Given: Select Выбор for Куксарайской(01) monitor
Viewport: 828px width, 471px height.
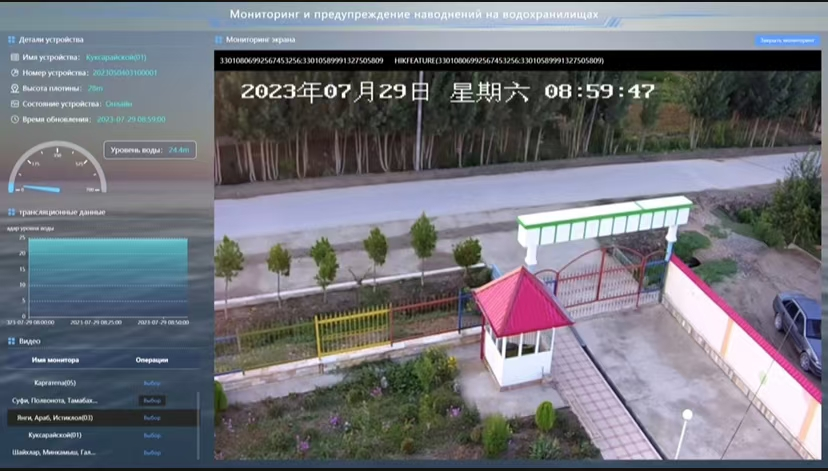Looking at the screenshot, I should 152,435.
